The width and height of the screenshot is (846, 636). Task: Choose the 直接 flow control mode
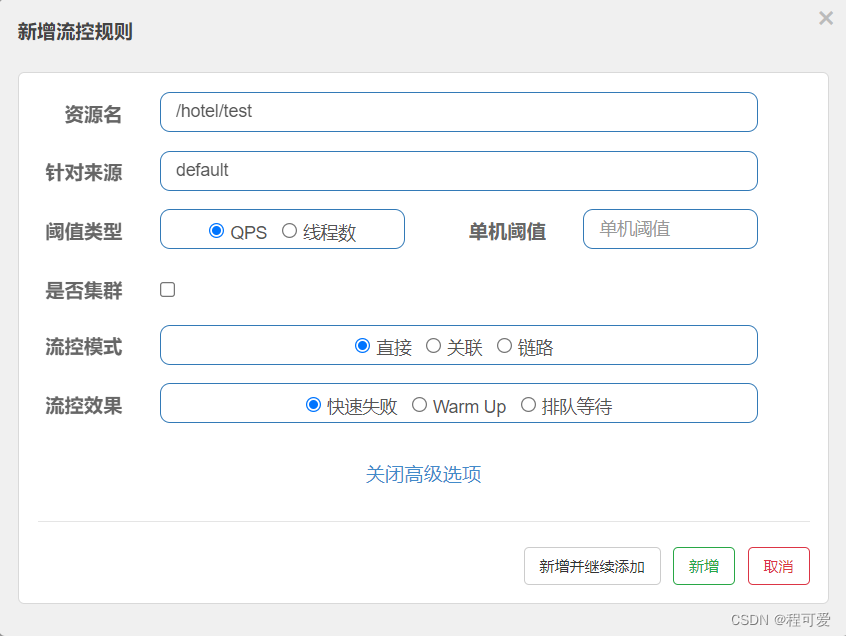point(363,345)
